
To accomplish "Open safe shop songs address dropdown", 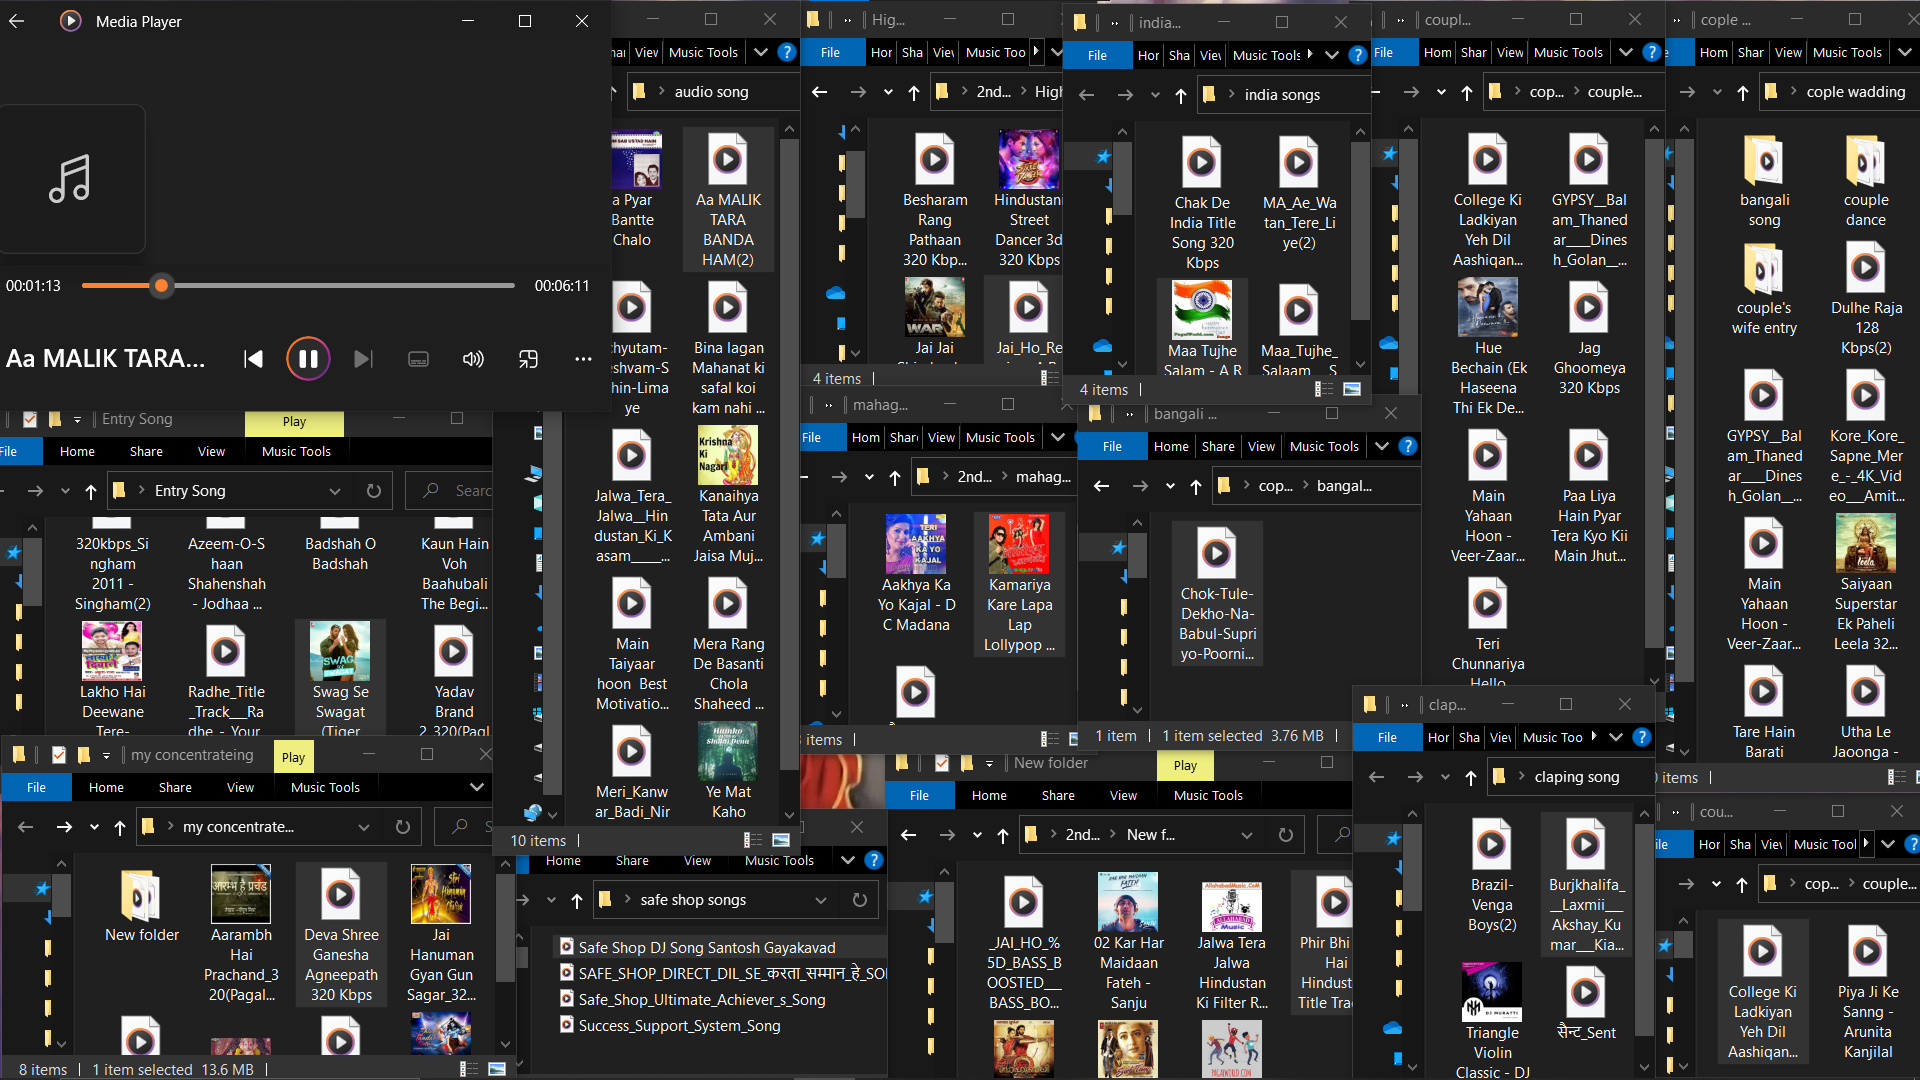I will pyautogui.click(x=821, y=900).
